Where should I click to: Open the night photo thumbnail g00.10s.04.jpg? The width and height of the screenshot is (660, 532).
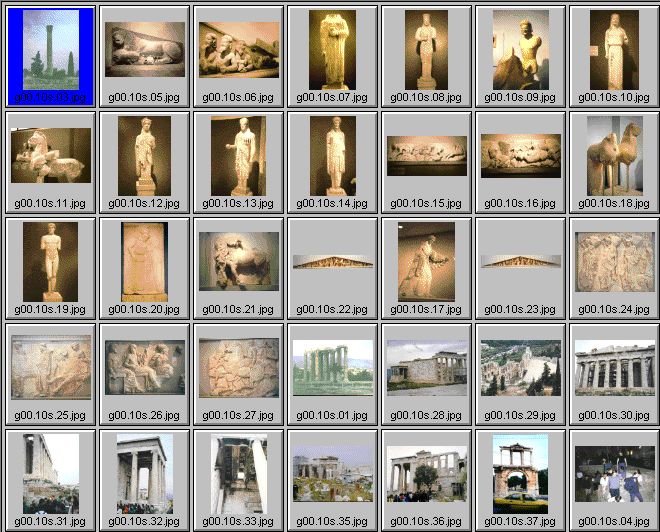614,473
